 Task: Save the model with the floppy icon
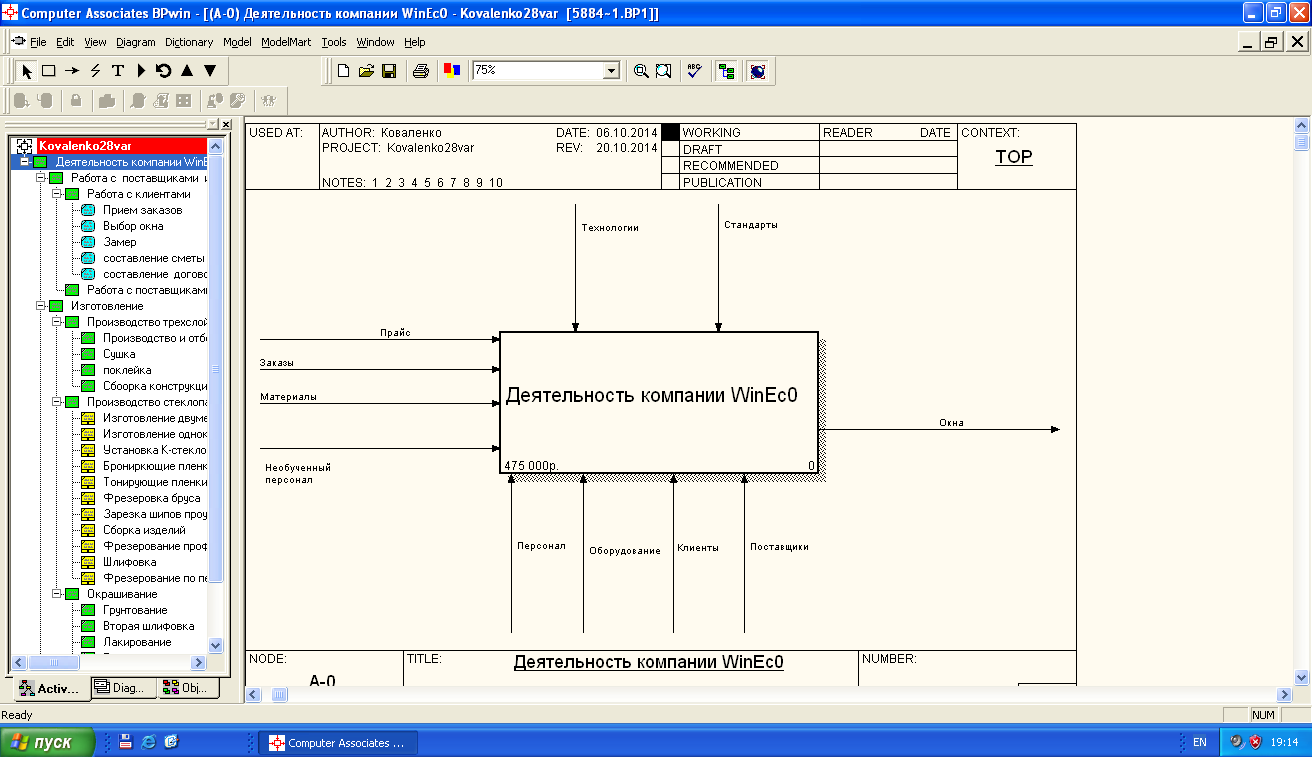pyautogui.click(x=389, y=71)
